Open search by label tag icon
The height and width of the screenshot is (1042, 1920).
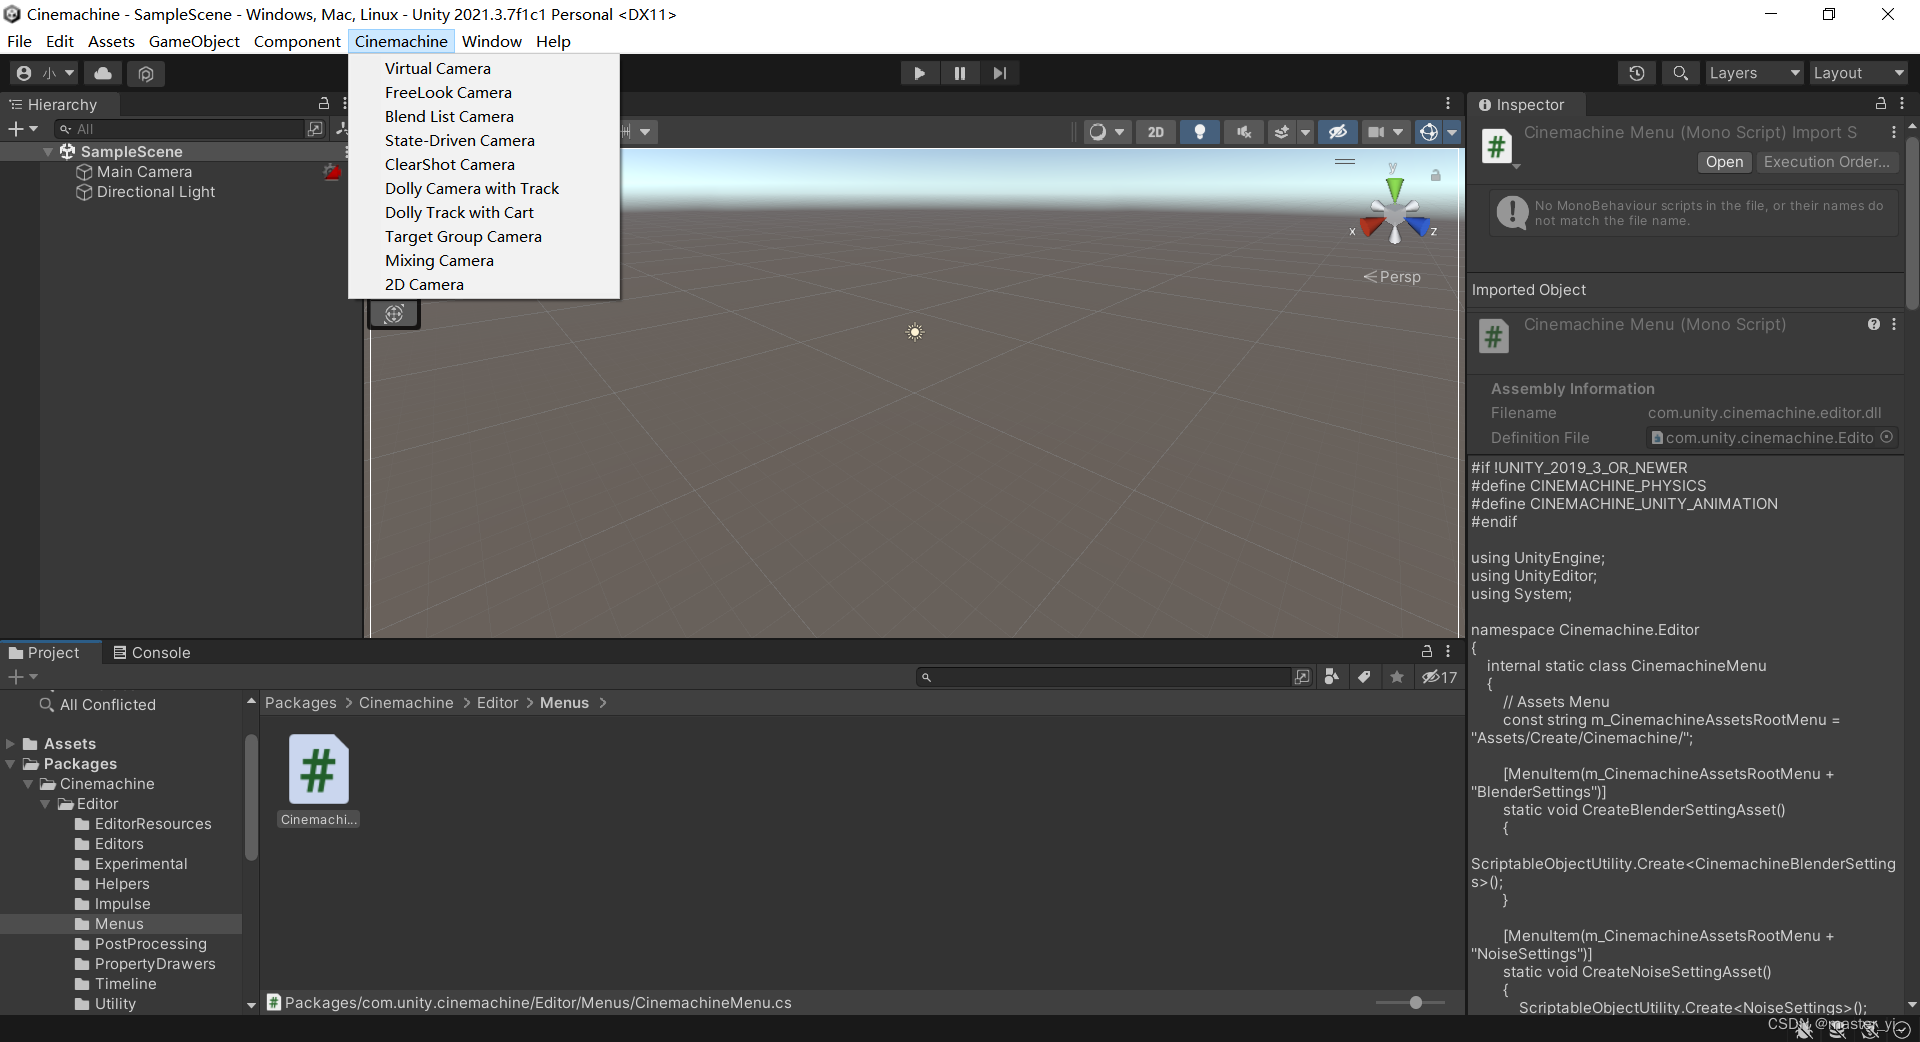[1364, 677]
